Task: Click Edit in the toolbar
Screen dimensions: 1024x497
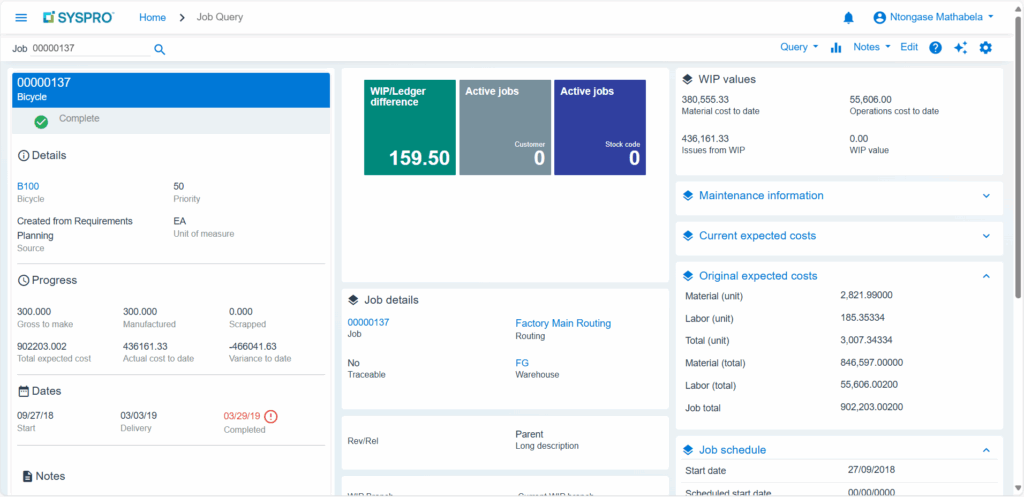Action: (909, 47)
